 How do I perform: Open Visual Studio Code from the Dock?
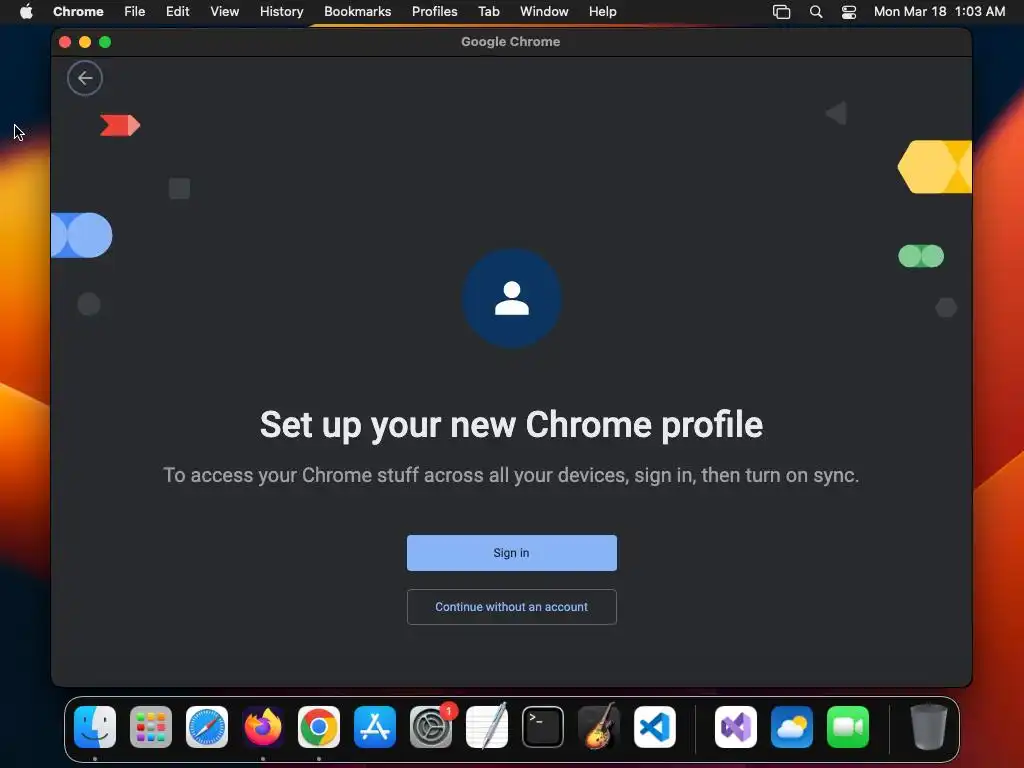click(x=655, y=727)
